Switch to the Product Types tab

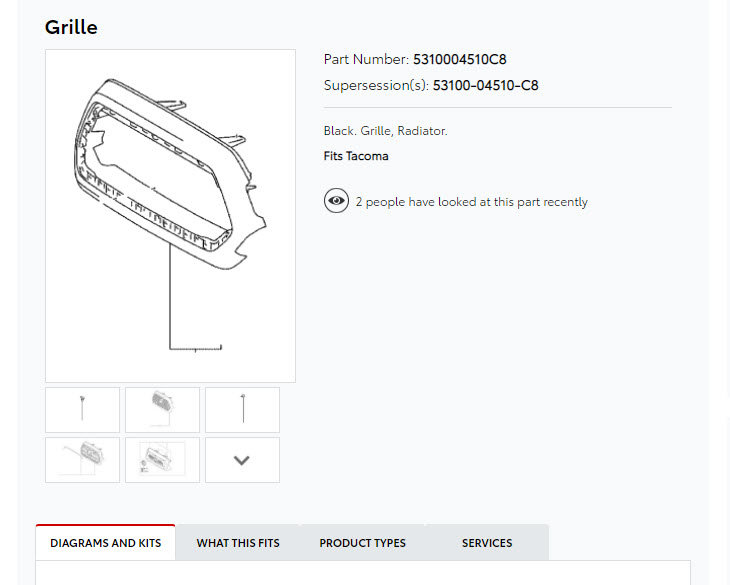click(362, 543)
